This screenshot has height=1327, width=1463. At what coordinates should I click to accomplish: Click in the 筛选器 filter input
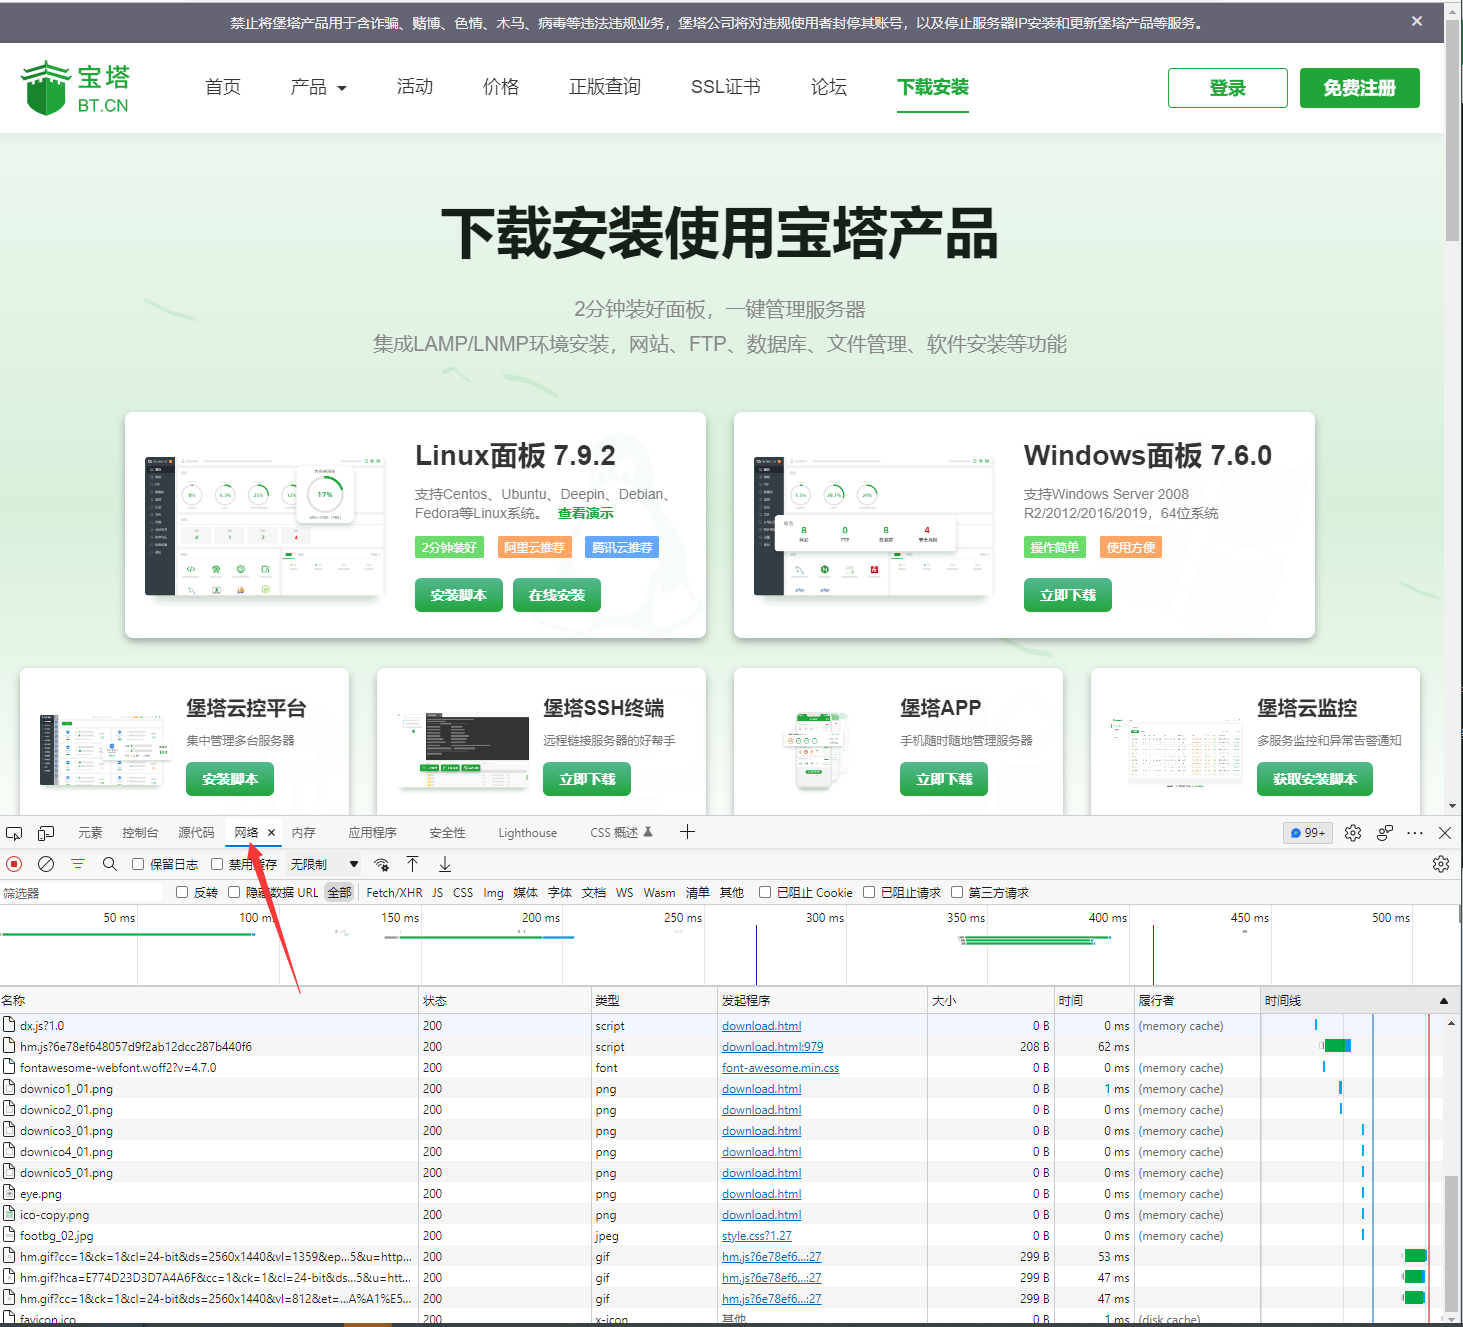point(82,893)
